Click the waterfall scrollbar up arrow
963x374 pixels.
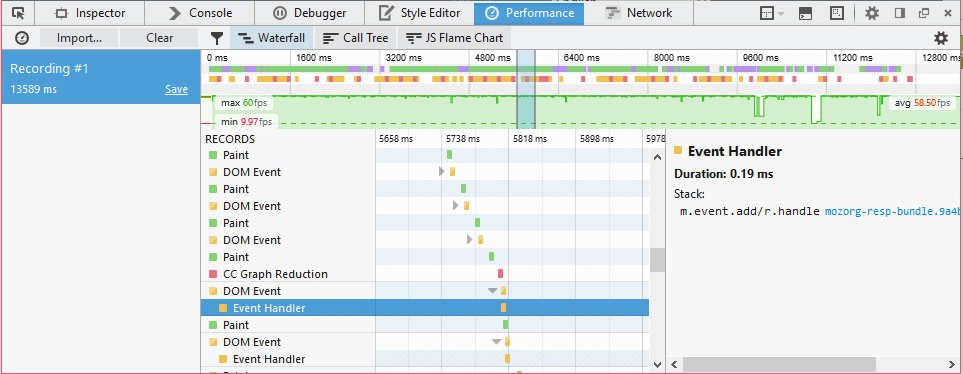pyautogui.click(x=657, y=157)
